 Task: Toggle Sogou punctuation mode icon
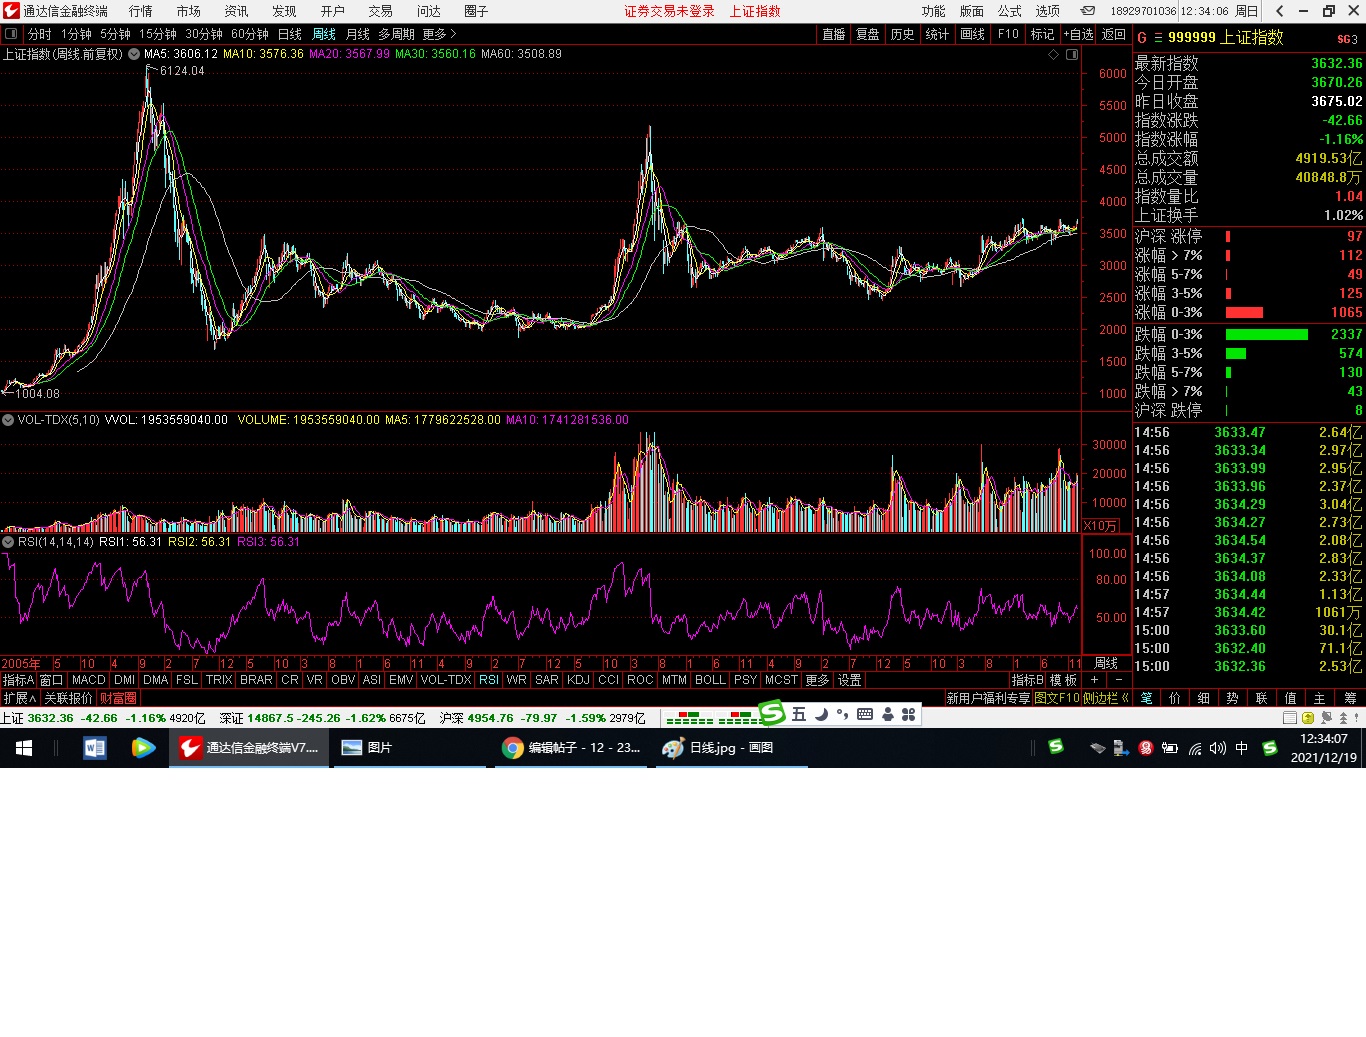point(843,714)
